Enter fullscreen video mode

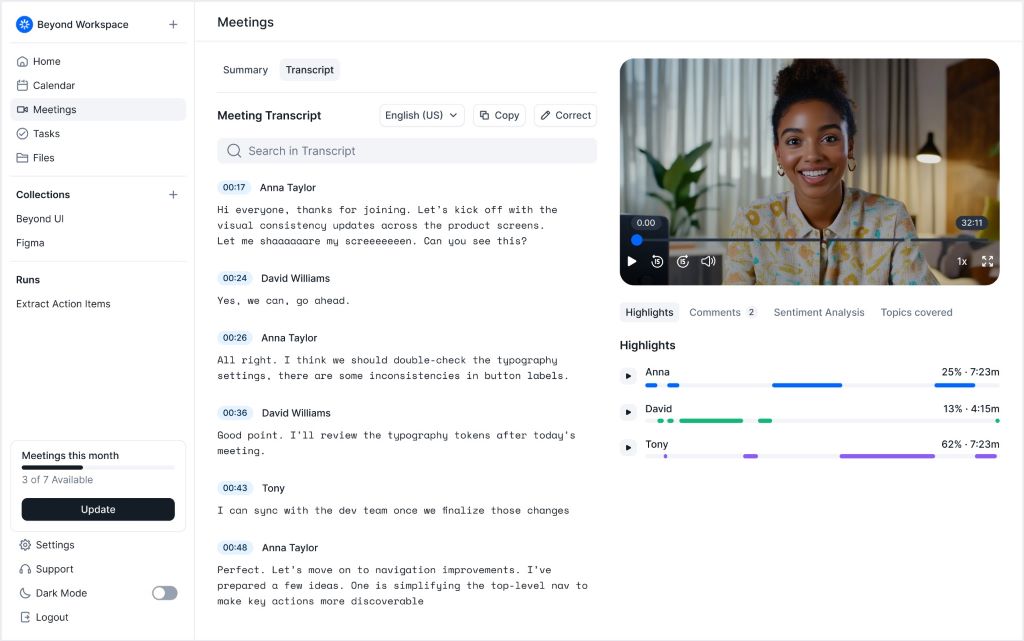coord(987,261)
